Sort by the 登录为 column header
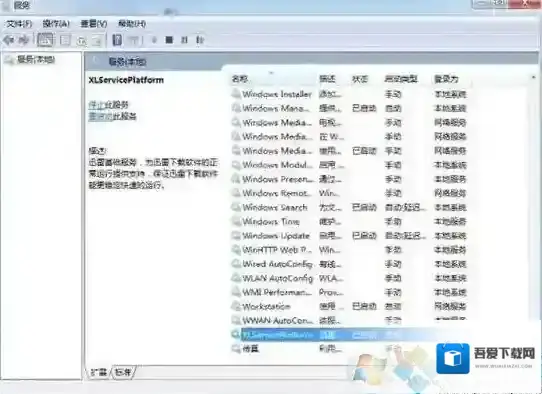Image resolution: width=542 pixels, height=394 pixels. click(446, 79)
